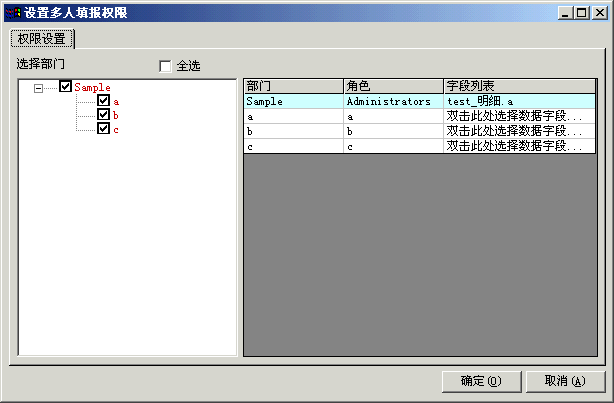
Task: Select department cell b in the table
Action: pyautogui.click(x=294, y=131)
